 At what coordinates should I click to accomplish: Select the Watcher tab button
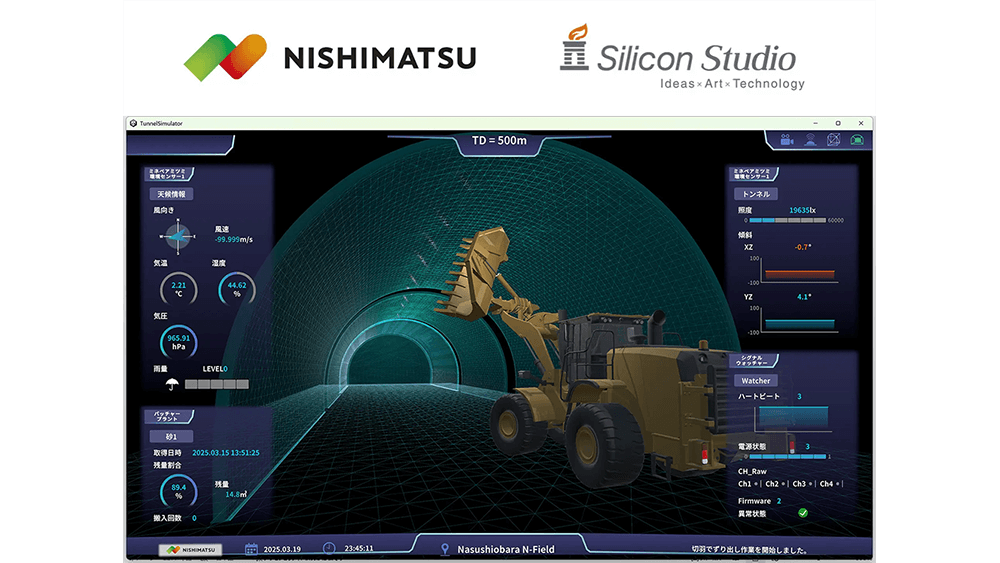pos(756,381)
